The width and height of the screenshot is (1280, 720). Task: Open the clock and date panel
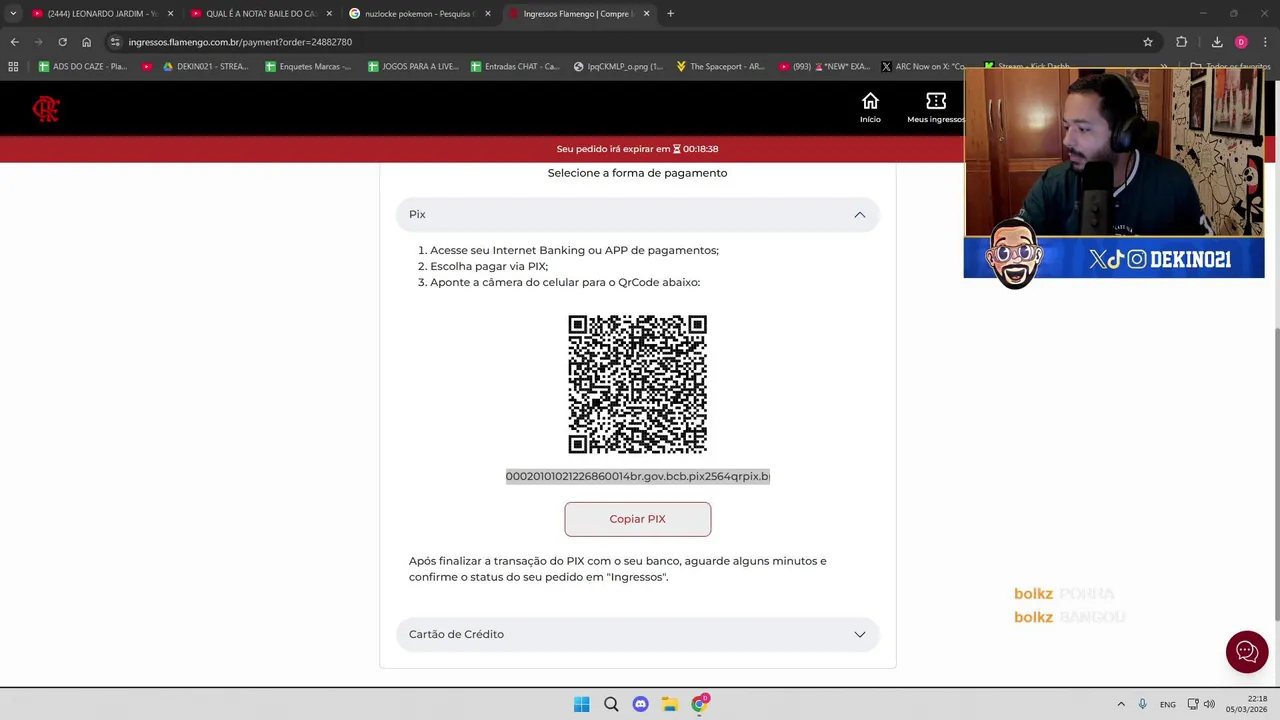1247,704
